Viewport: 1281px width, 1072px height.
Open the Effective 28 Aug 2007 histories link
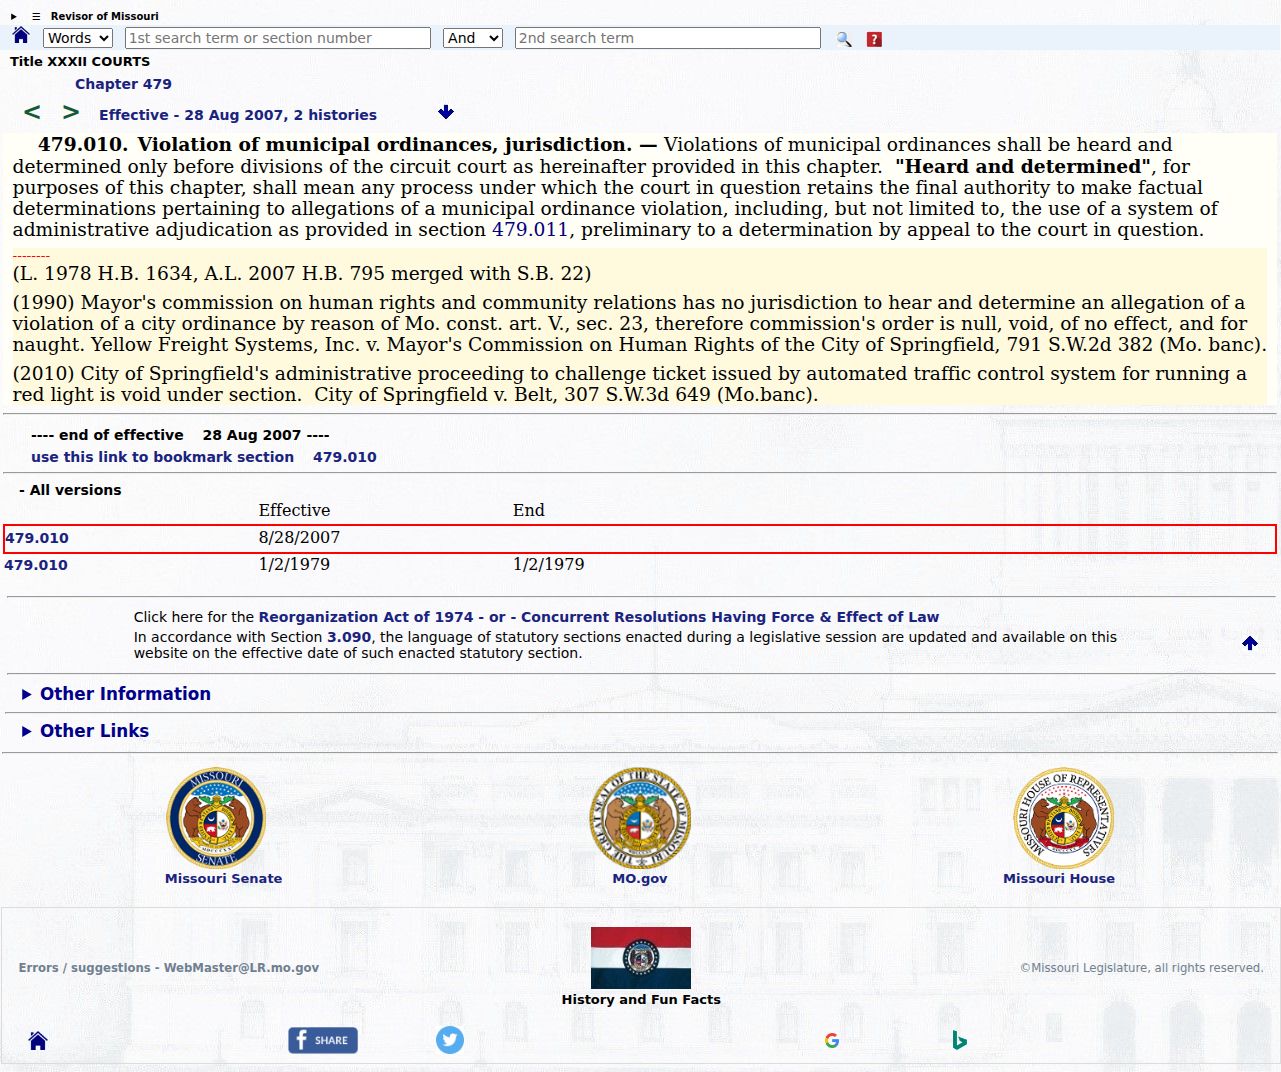[x=238, y=115]
